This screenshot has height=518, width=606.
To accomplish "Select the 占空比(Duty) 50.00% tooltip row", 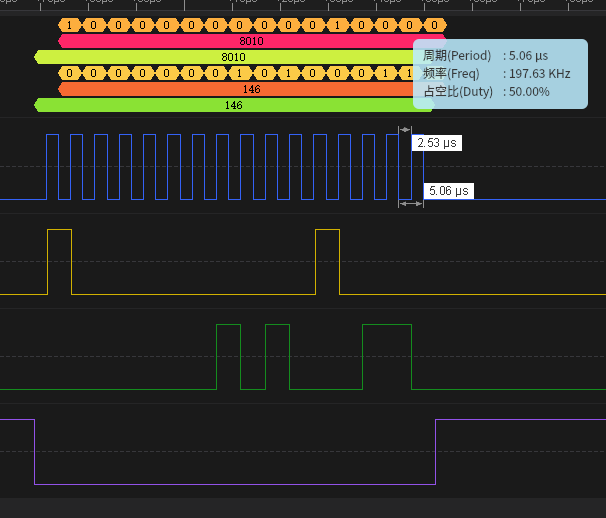I will point(486,92).
